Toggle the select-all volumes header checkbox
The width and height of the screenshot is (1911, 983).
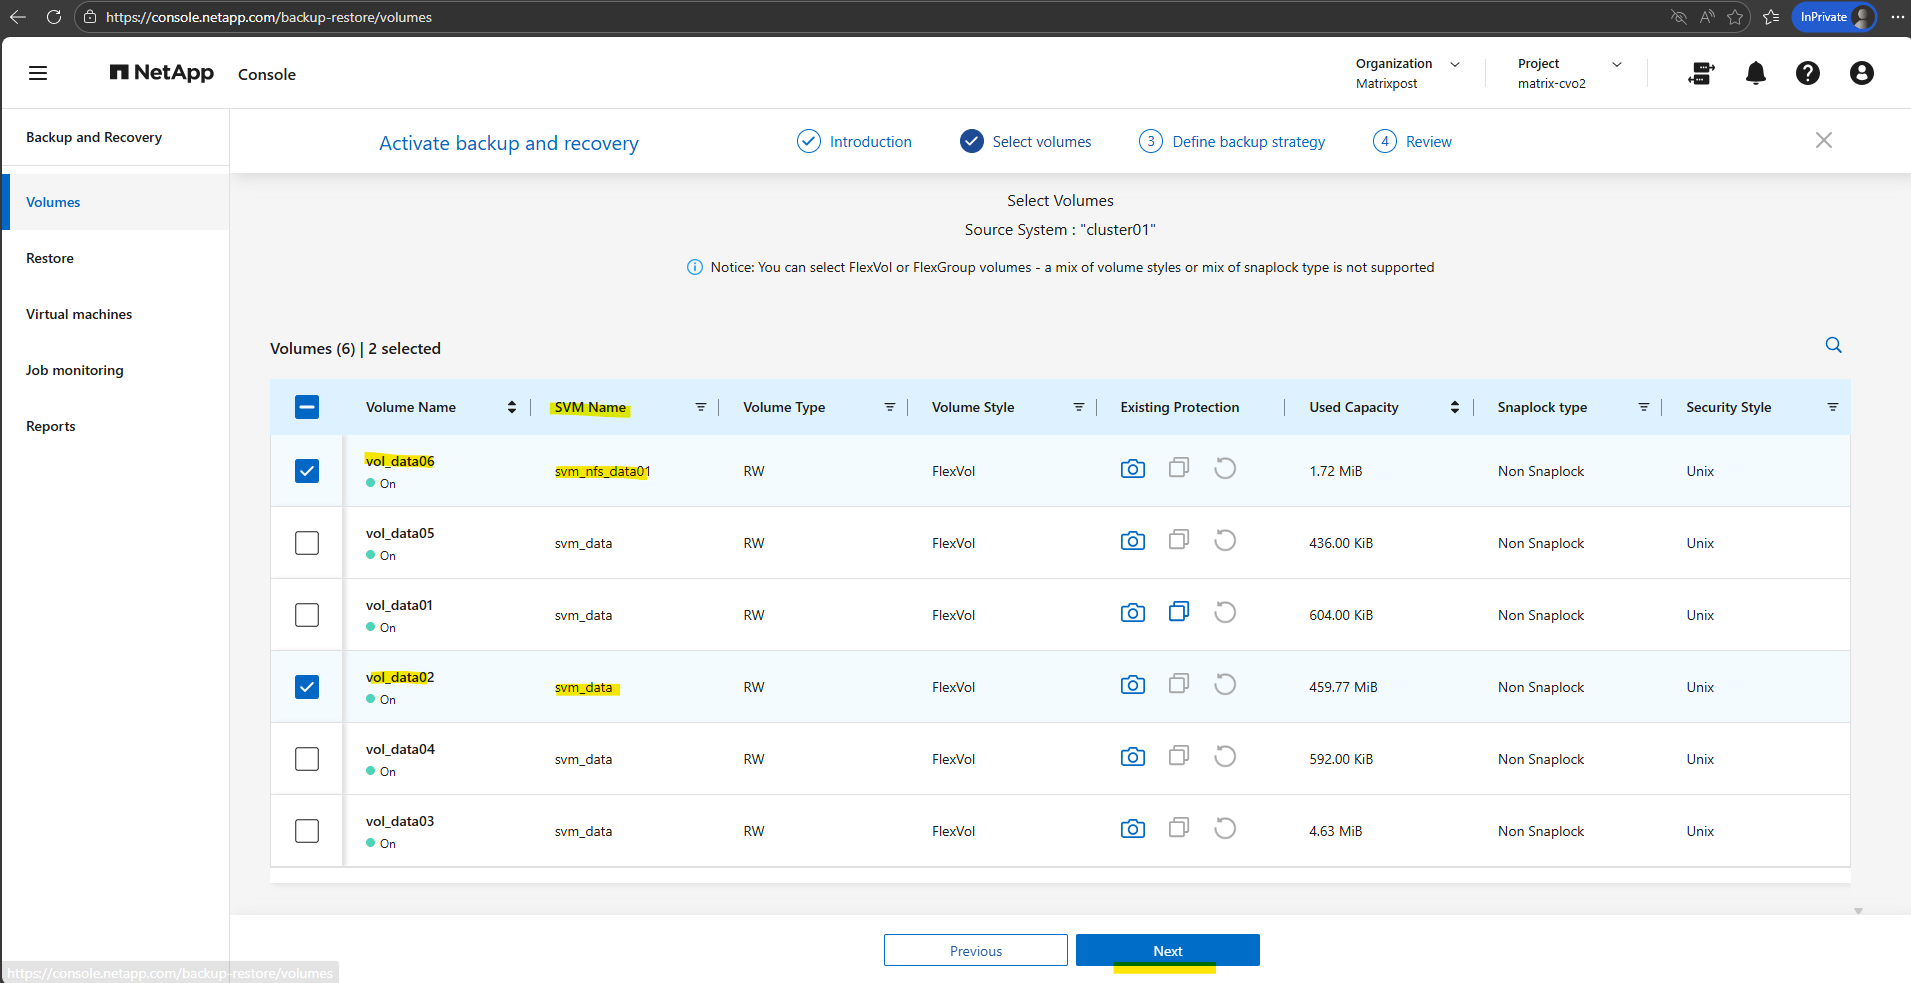pyautogui.click(x=307, y=407)
